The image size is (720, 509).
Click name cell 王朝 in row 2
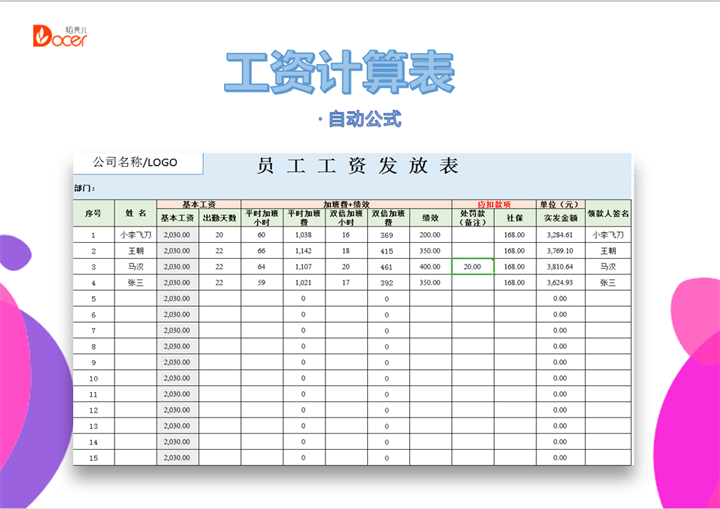(x=135, y=251)
